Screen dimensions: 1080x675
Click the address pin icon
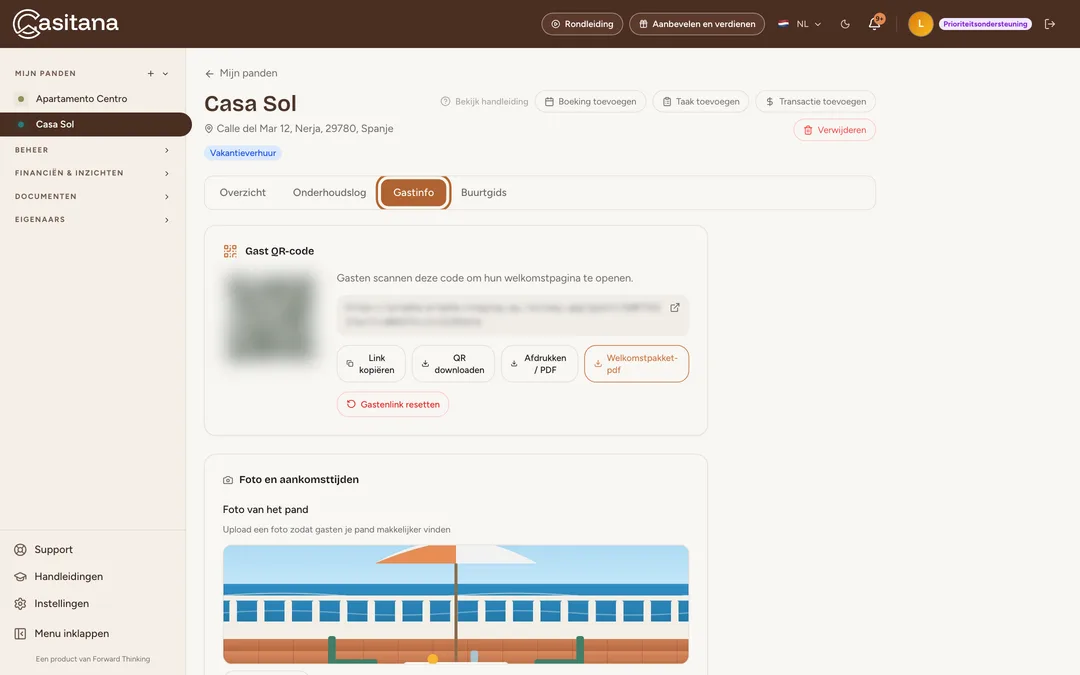(209, 129)
